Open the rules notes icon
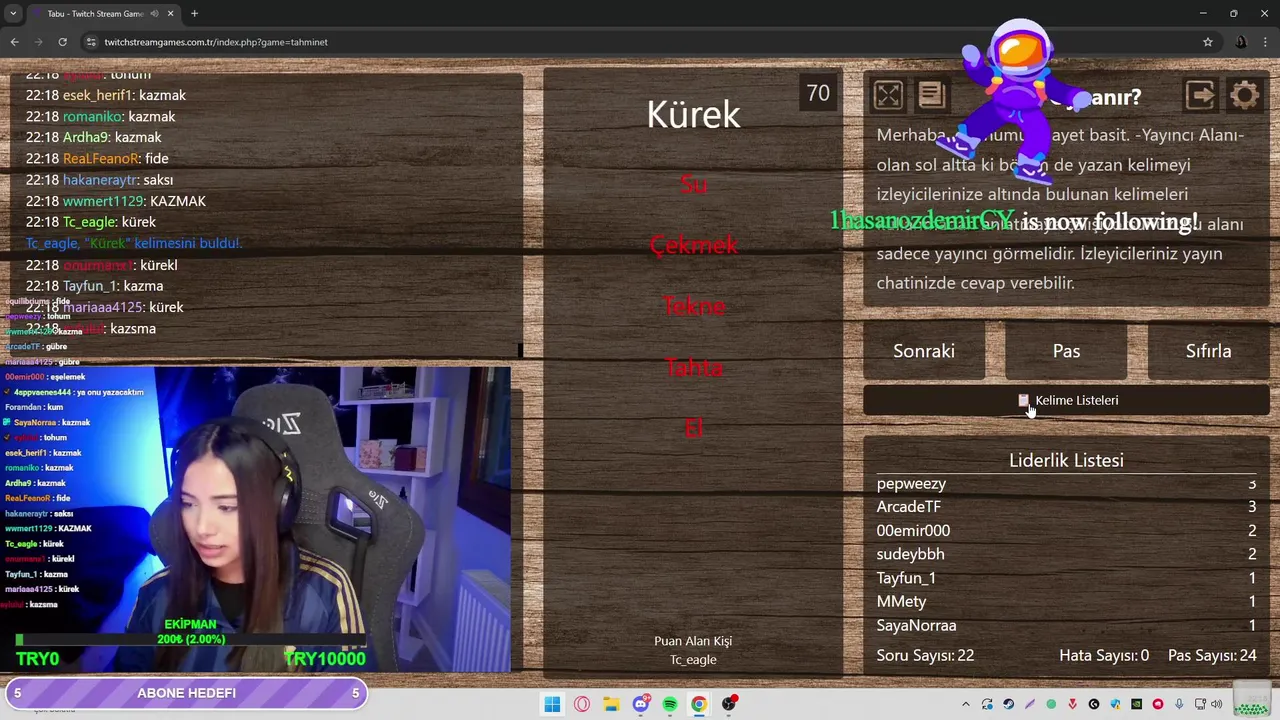The height and width of the screenshot is (720, 1280). tap(931, 95)
